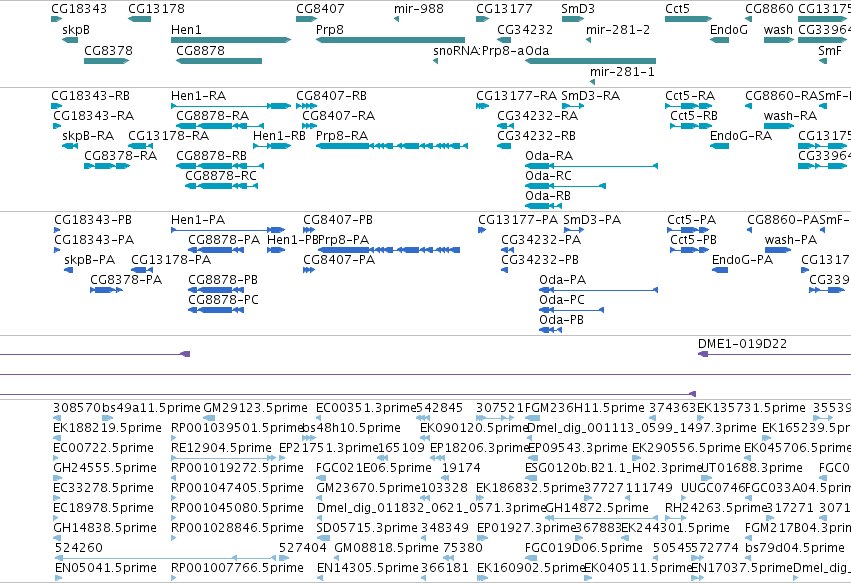Select RE12904.5prime EST label

click(x=221, y=448)
